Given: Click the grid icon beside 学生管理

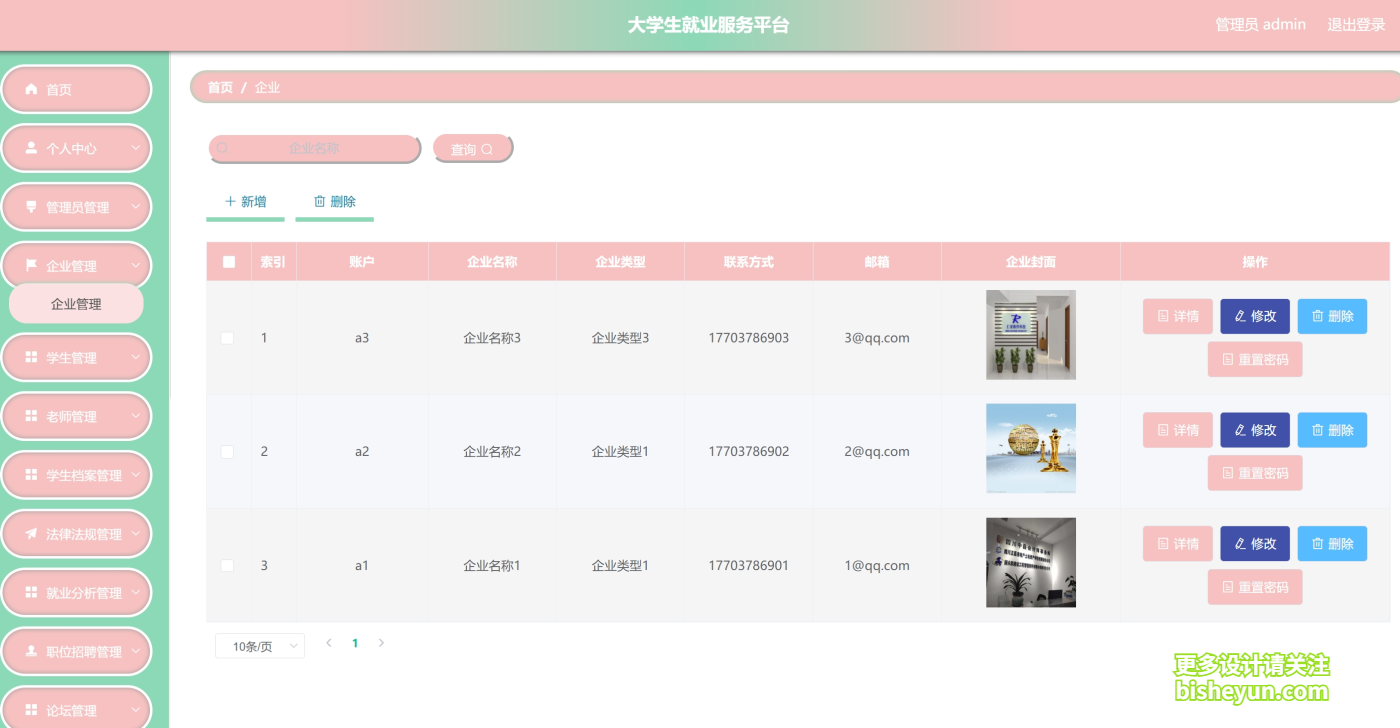Looking at the screenshot, I should tap(30, 357).
